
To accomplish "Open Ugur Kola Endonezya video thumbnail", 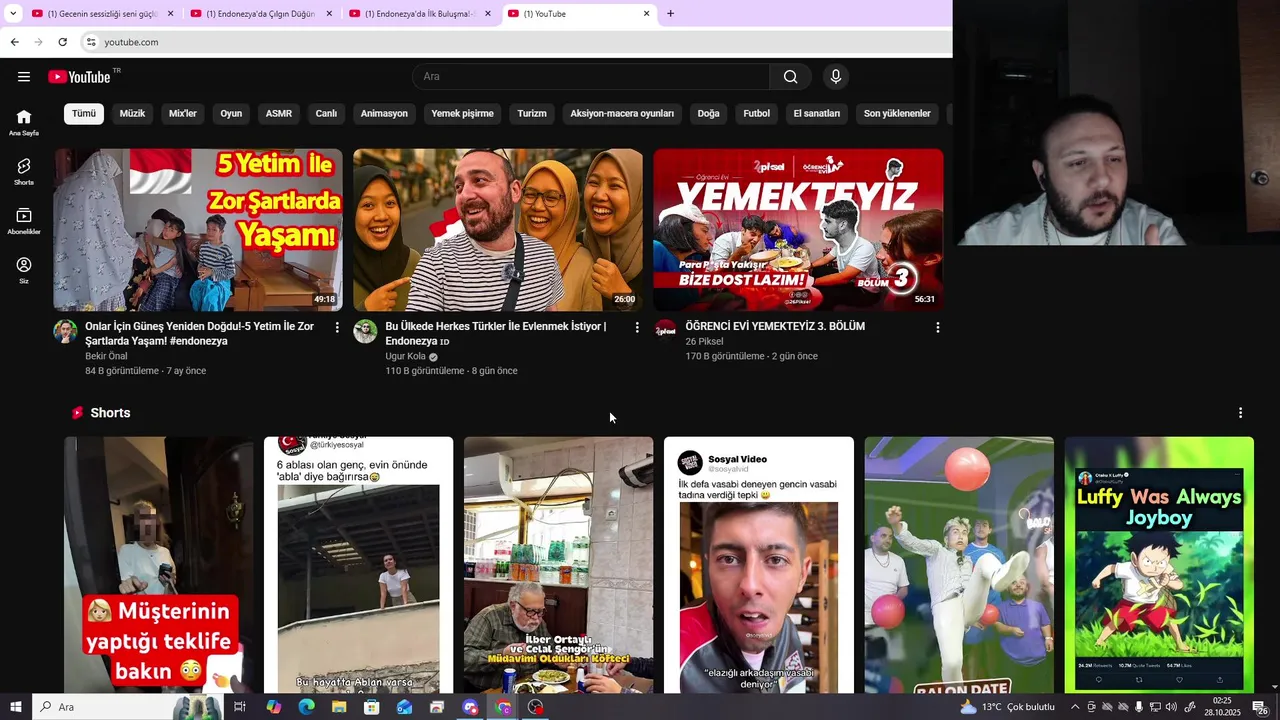I will click(498, 230).
